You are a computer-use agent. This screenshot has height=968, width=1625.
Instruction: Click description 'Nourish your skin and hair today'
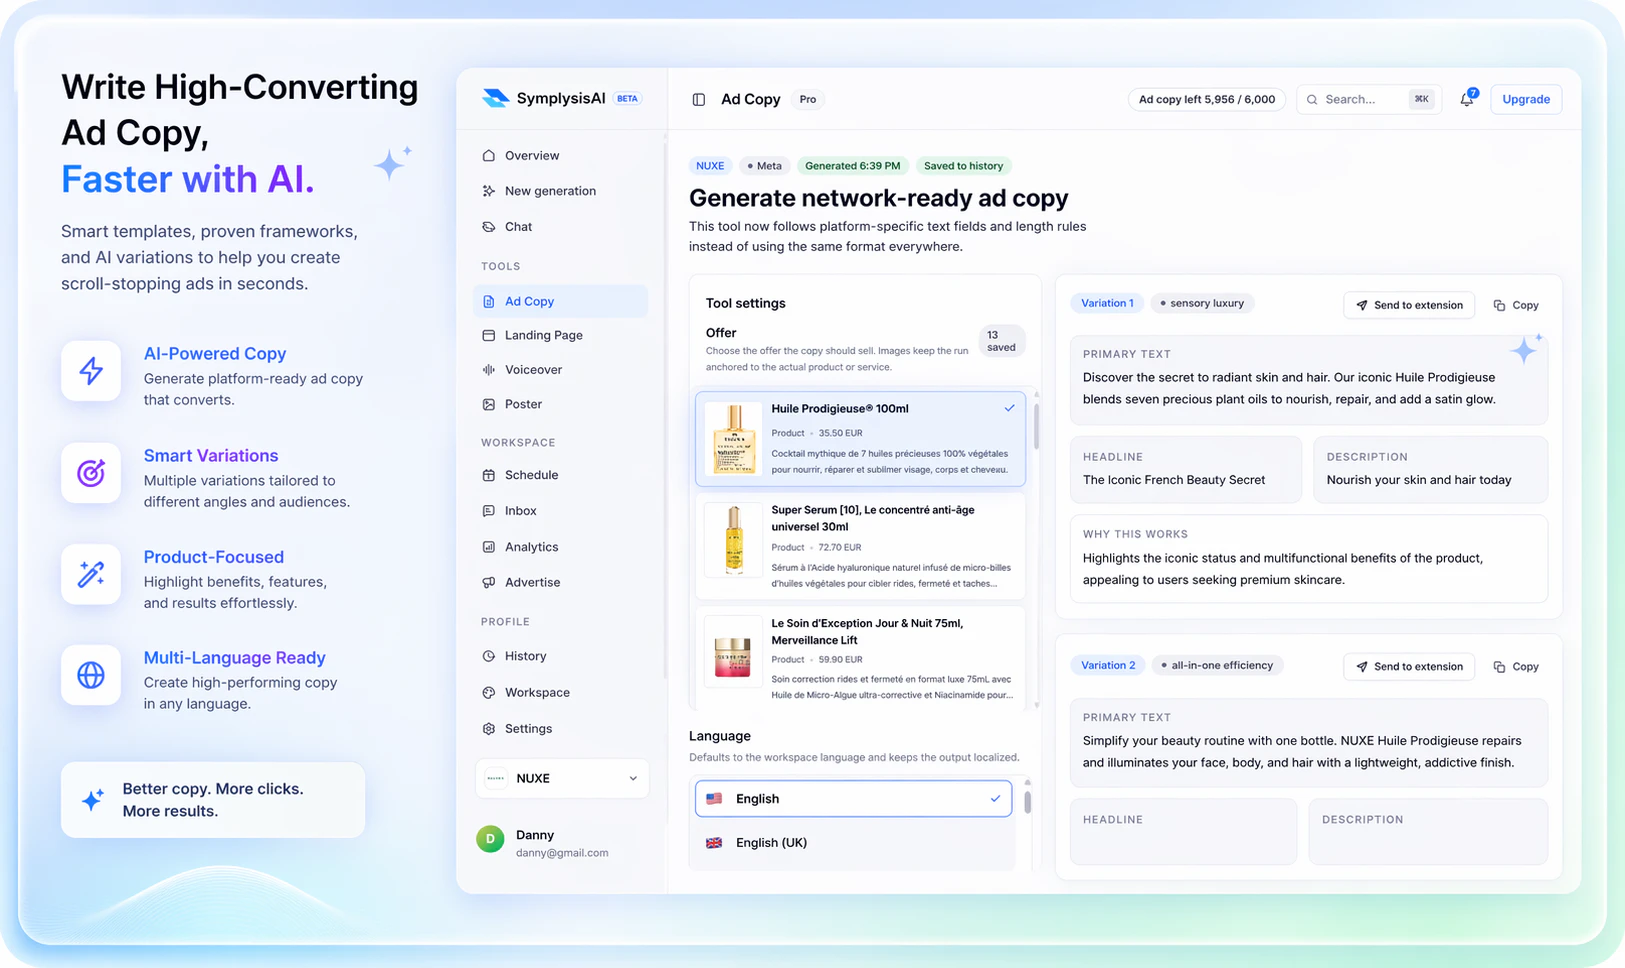pyautogui.click(x=1419, y=480)
